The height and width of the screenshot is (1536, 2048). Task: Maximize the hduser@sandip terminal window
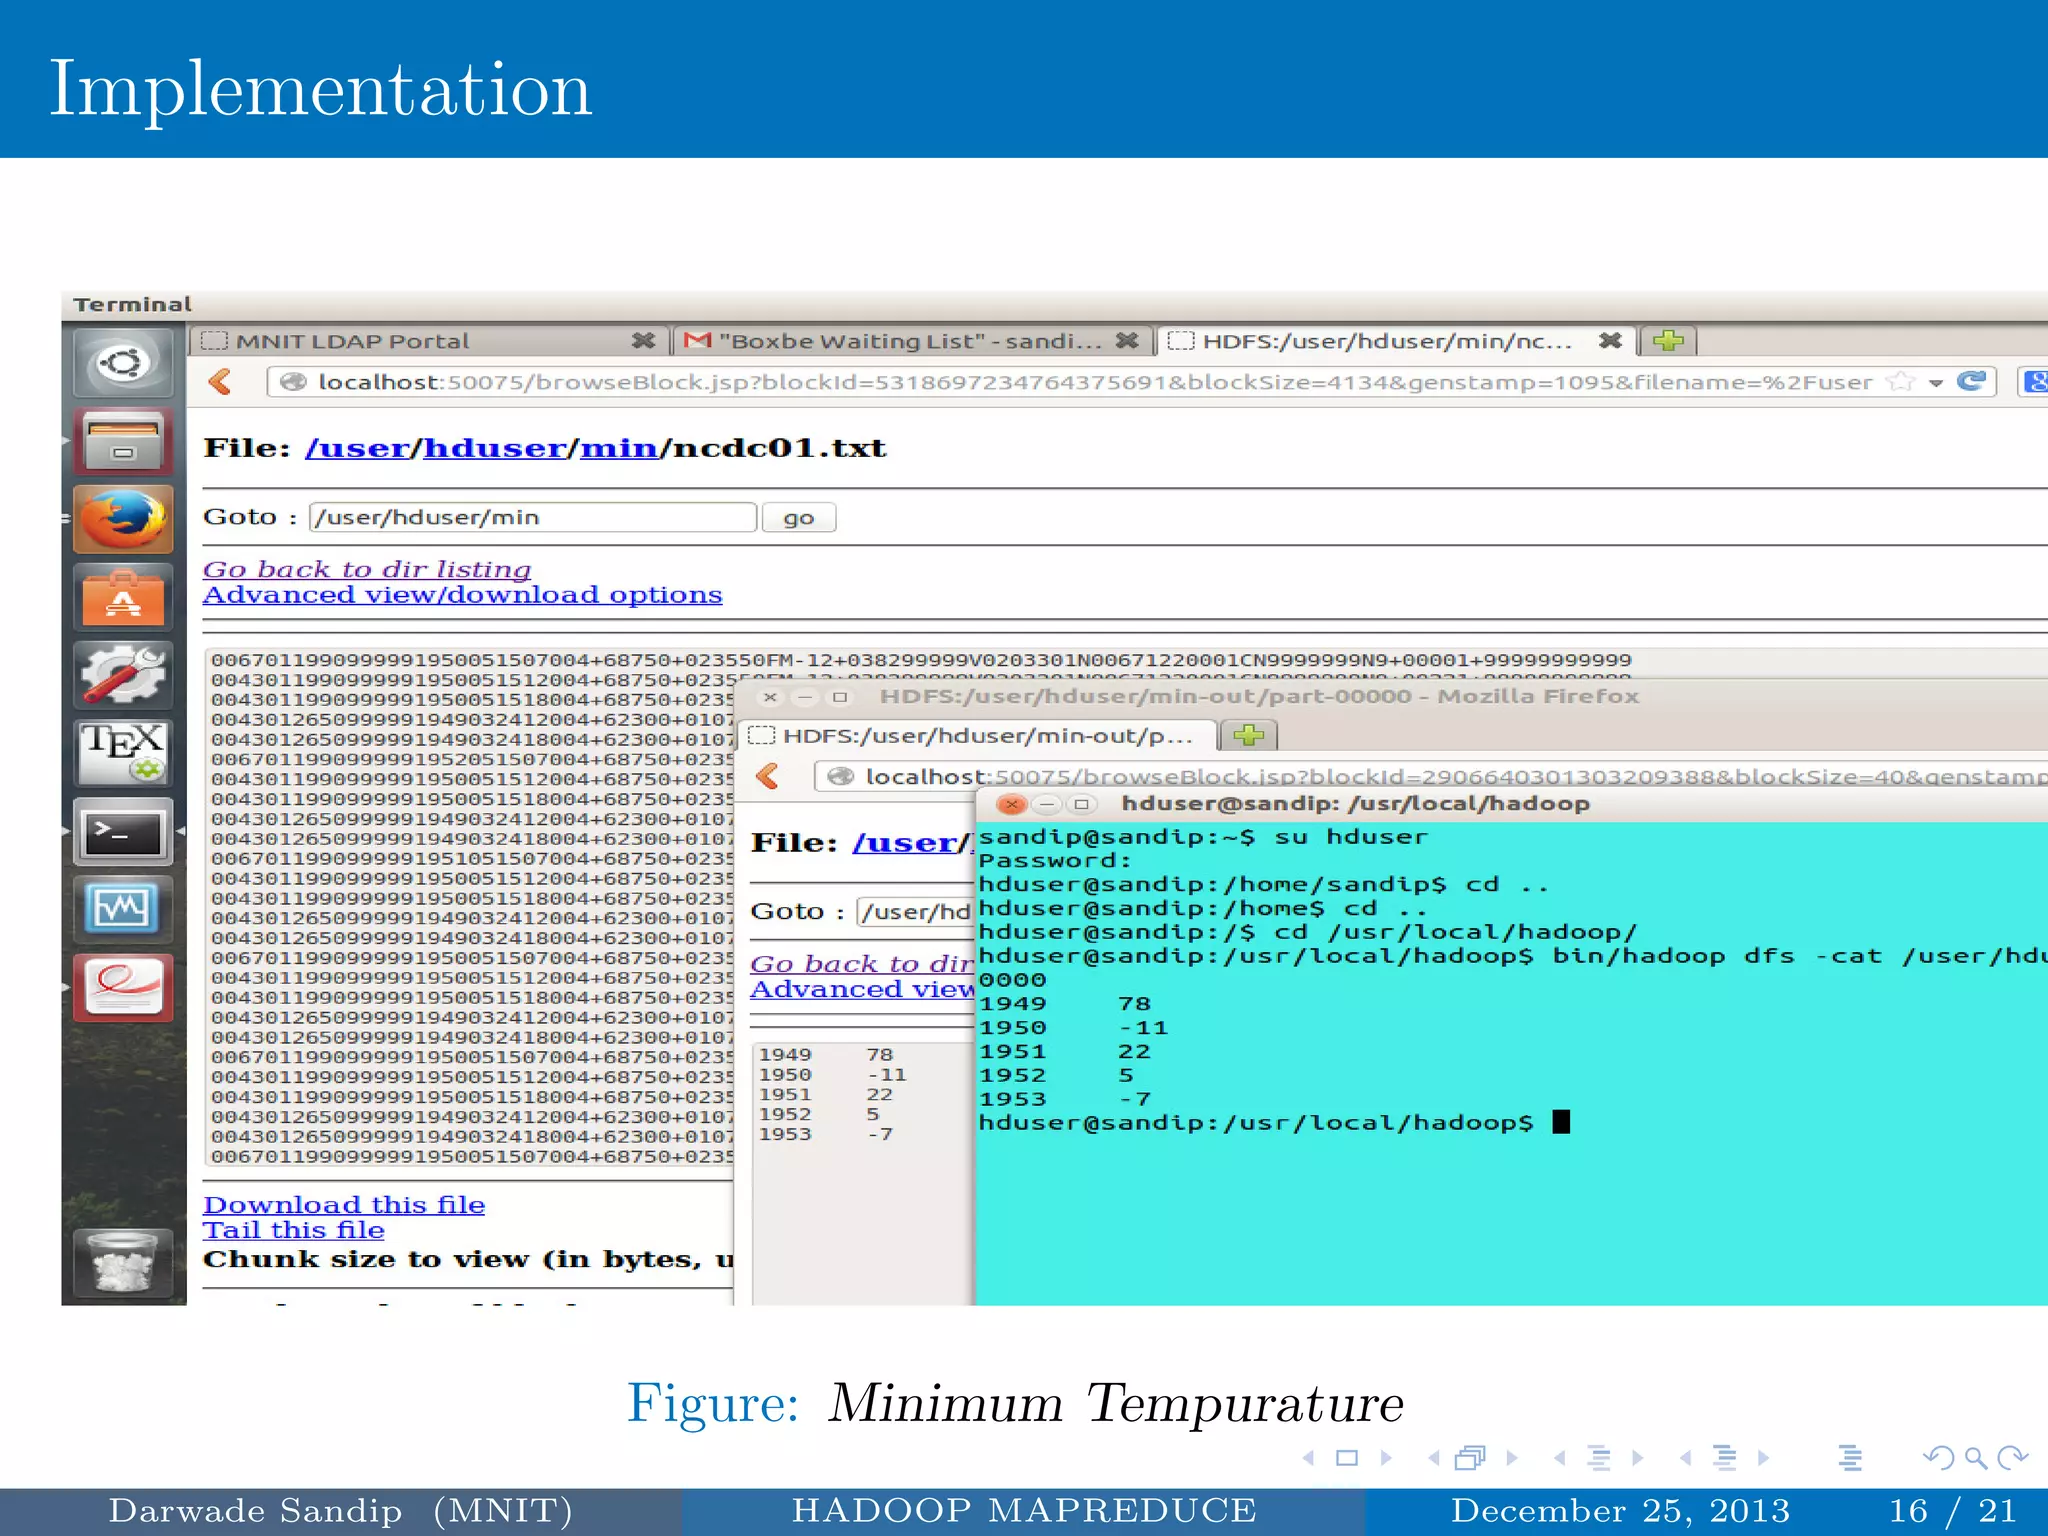1081,804
